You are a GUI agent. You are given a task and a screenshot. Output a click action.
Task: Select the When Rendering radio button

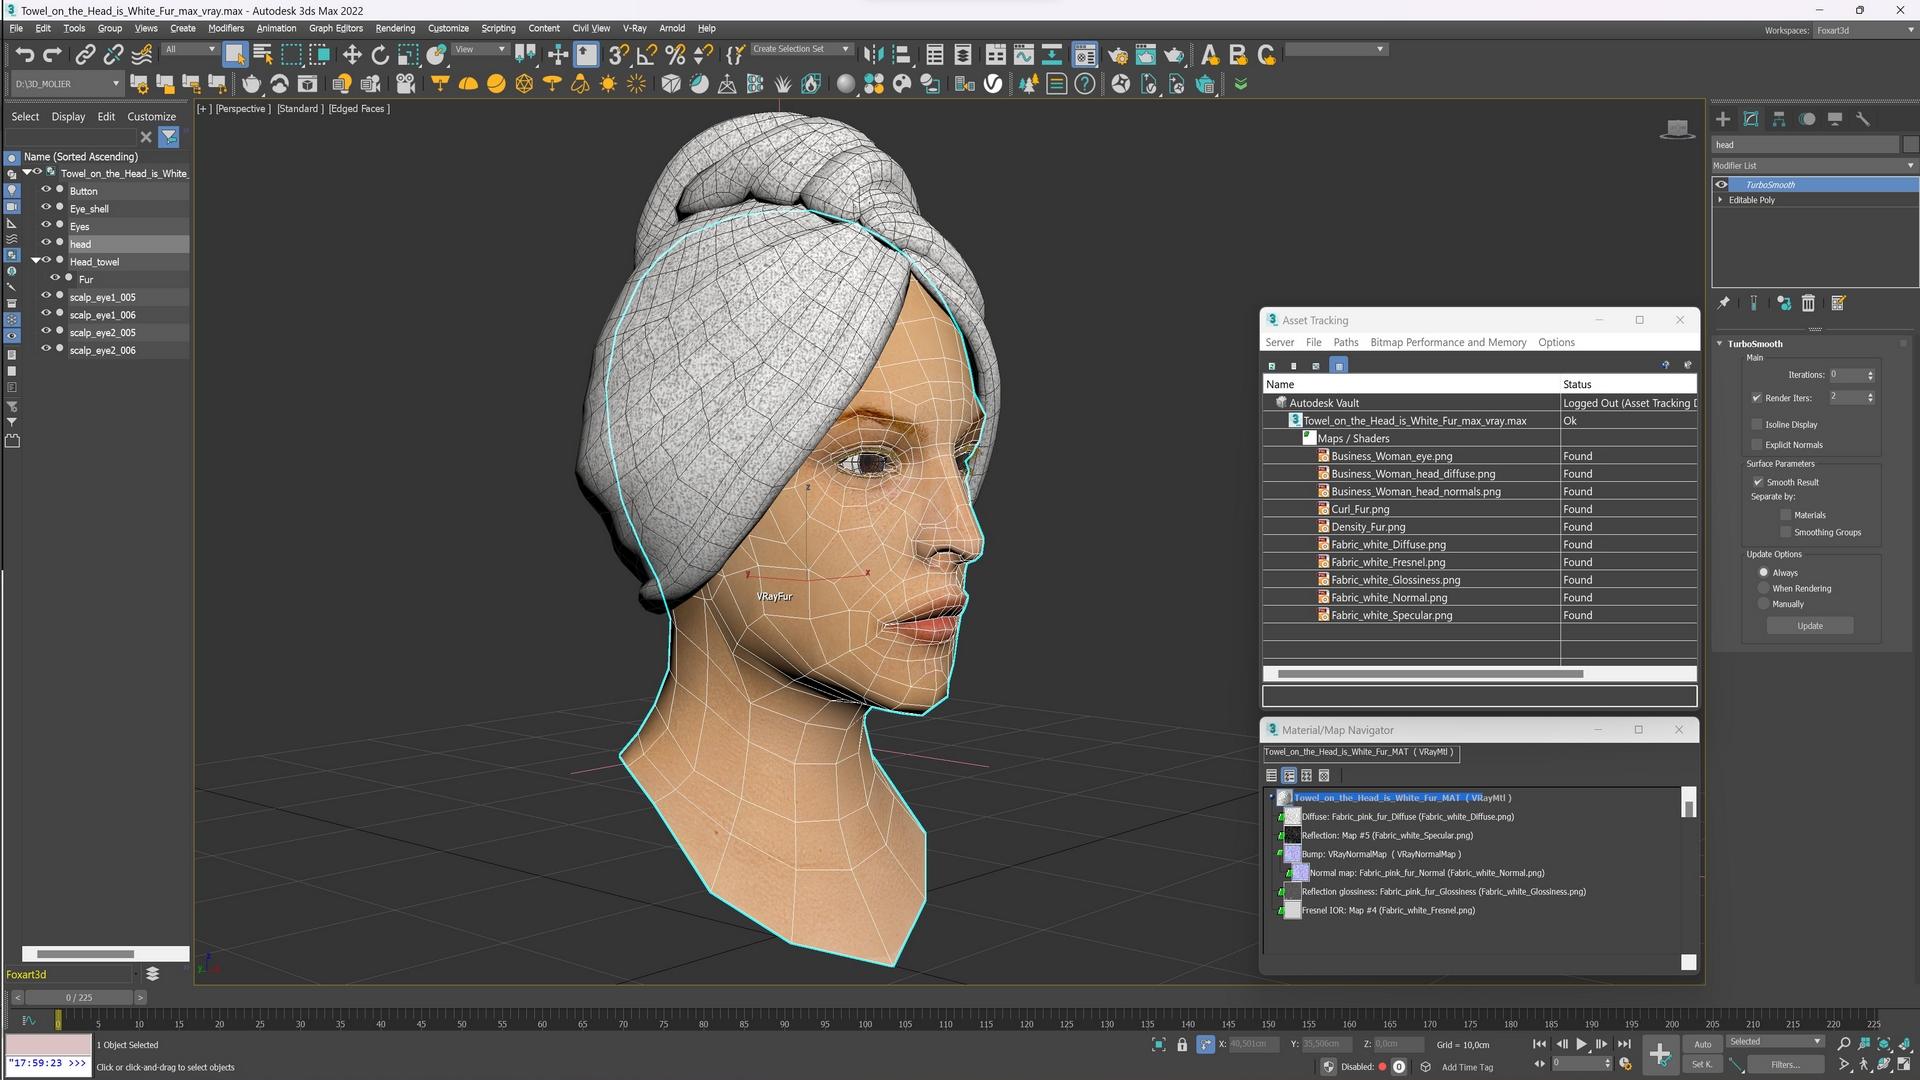[1764, 588]
